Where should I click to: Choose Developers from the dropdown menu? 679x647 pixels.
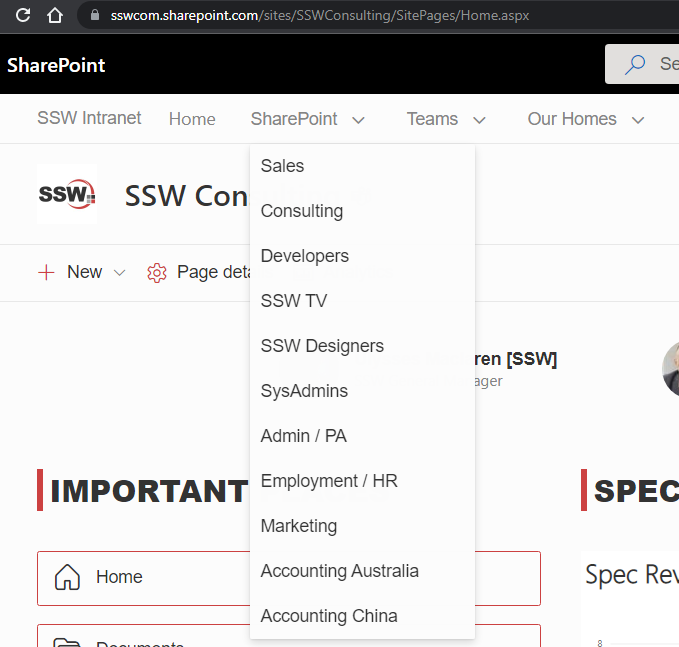pyautogui.click(x=362, y=256)
